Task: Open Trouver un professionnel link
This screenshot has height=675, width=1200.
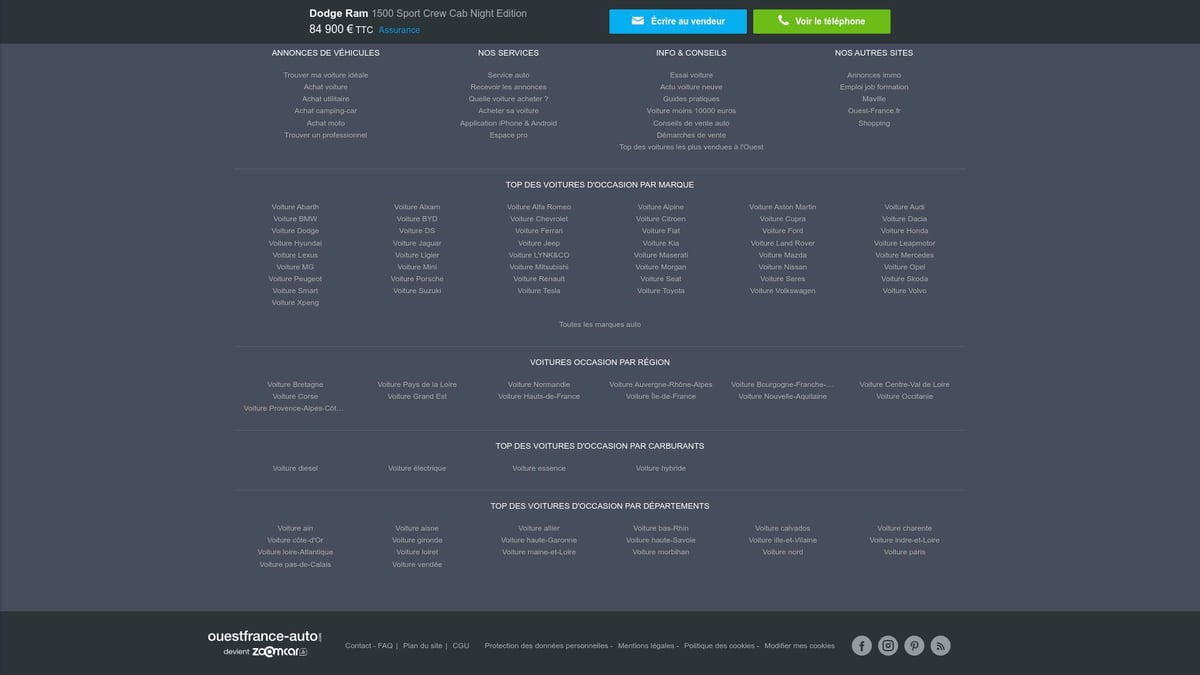Action: (326, 135)
